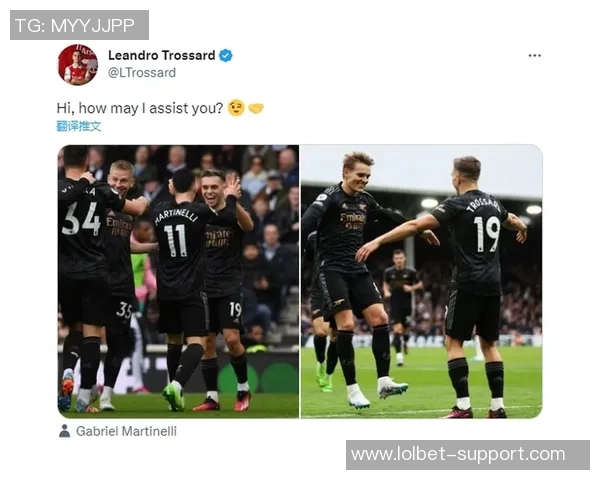Click the blue verified badge
Image resolution: width=600 pixels, height=480 pixels.
(x=226, y=56)
